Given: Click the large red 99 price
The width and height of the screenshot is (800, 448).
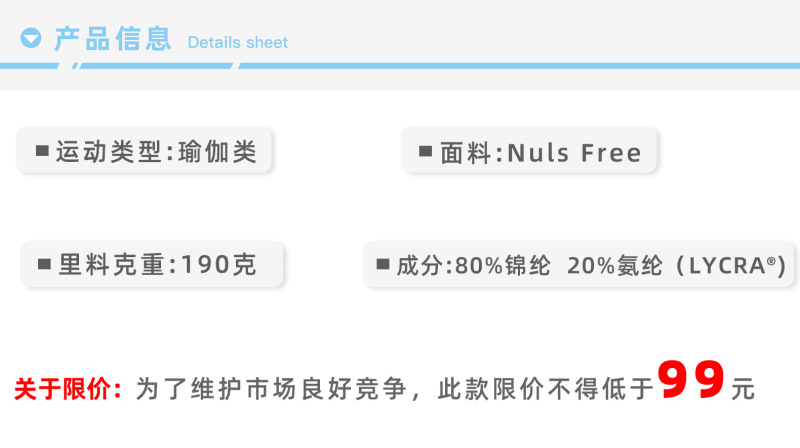Looking at the screenshot, I should pyautogui.click(x=691, y=380).
